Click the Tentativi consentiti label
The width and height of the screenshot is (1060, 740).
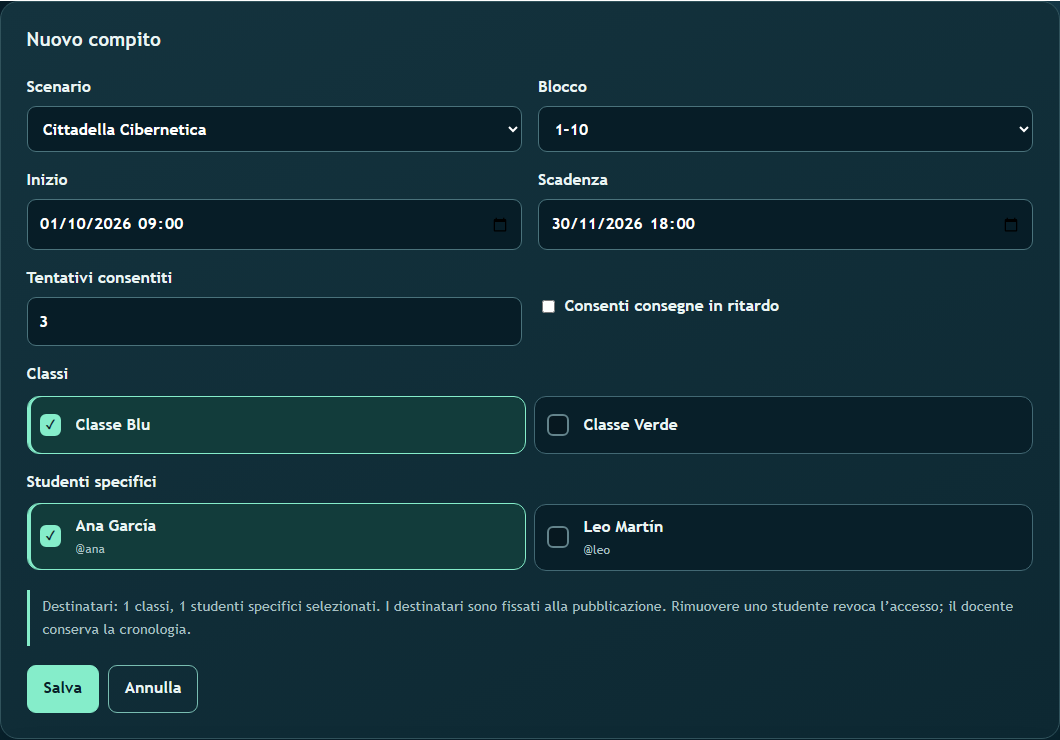99,278
